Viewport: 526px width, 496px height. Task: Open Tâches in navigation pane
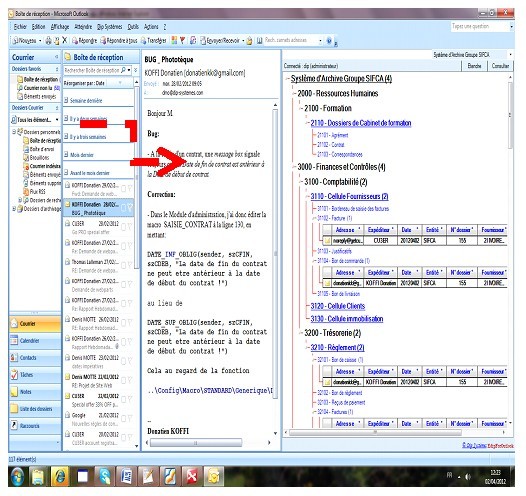(35, 375)
